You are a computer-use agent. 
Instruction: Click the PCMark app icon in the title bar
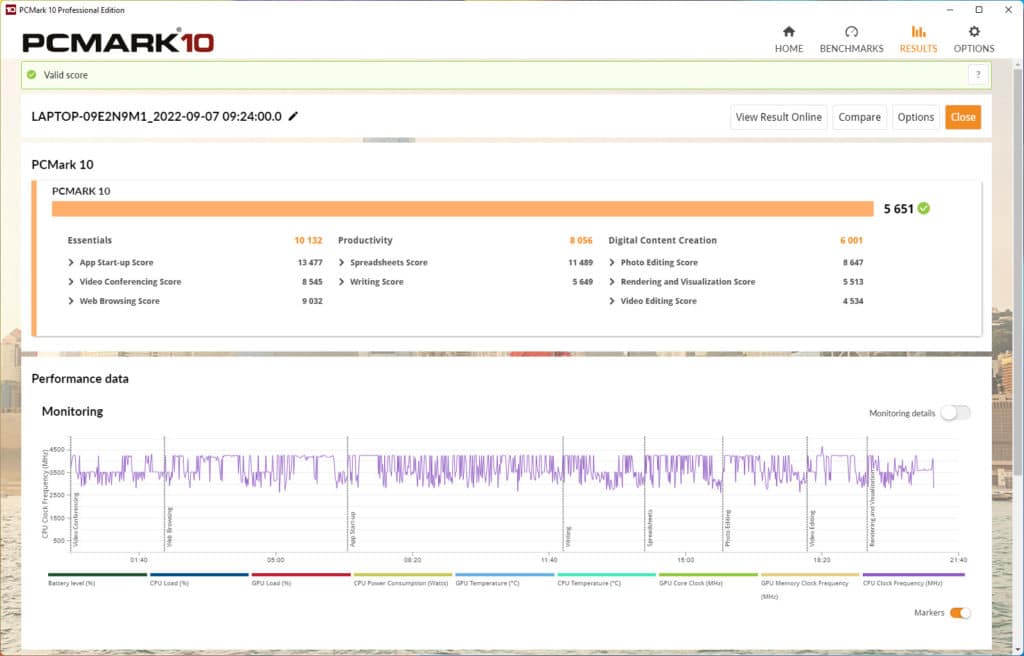click(10, 10)
